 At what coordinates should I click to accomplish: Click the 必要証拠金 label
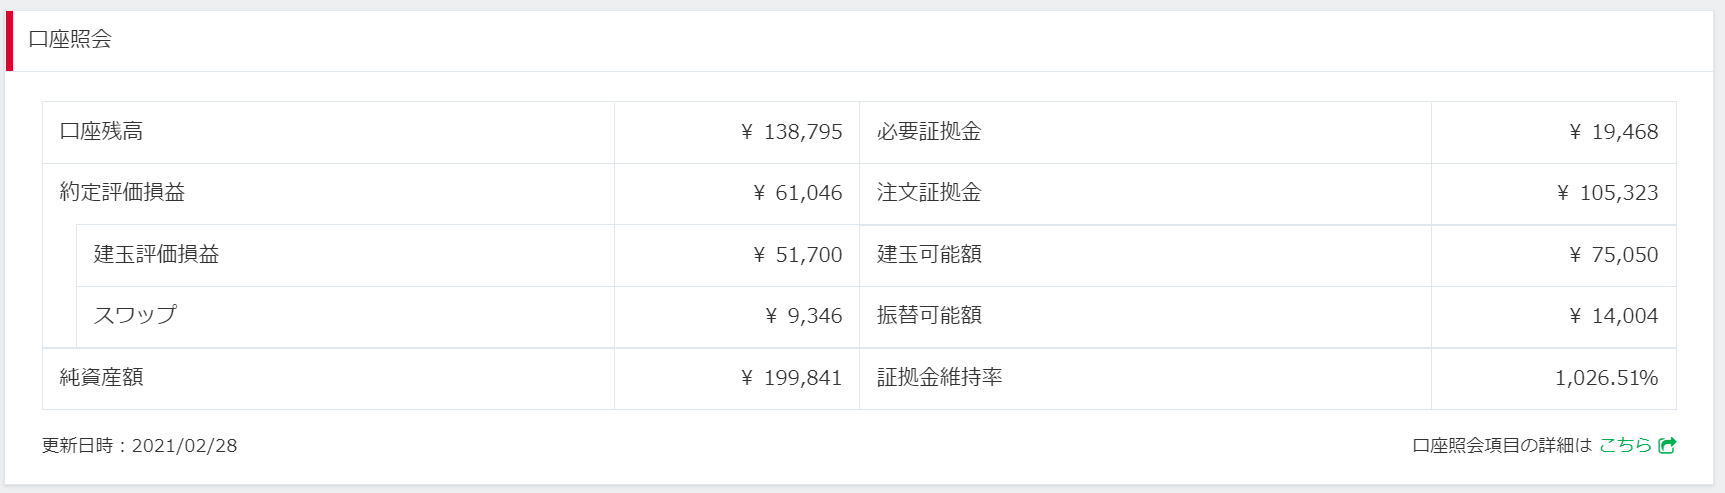coord(929,132)
